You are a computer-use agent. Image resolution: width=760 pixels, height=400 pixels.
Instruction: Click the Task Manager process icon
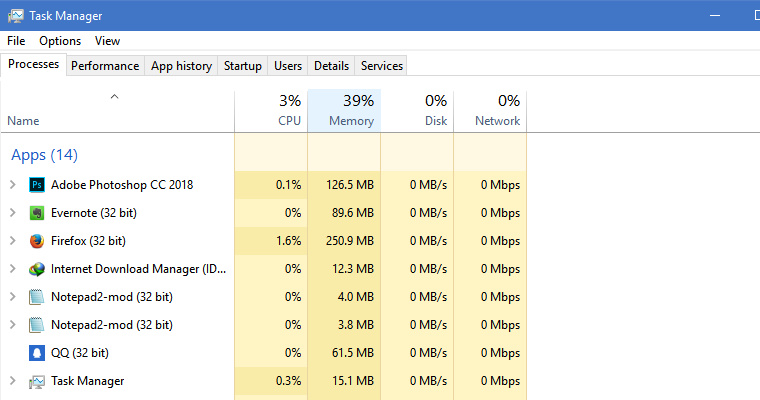[37, 381]
